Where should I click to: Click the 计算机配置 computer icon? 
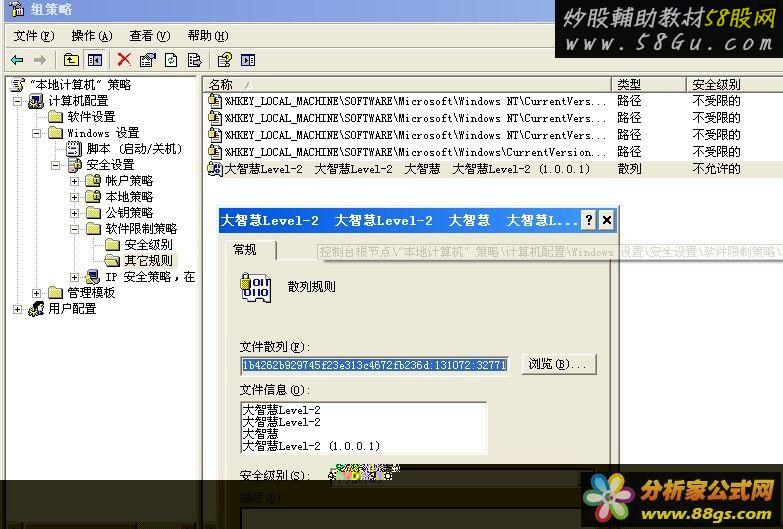point(36,101)
